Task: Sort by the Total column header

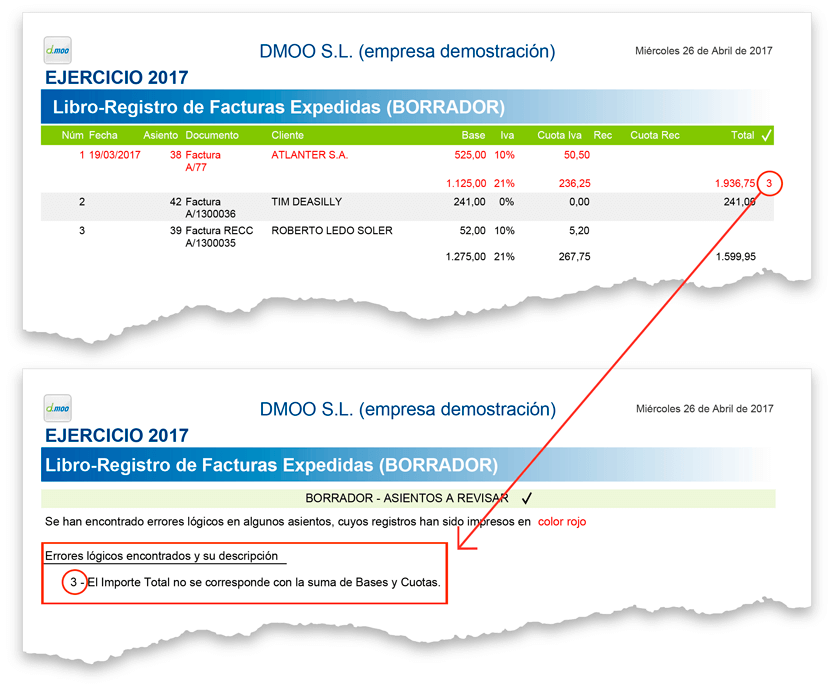Action: [742, 135]
